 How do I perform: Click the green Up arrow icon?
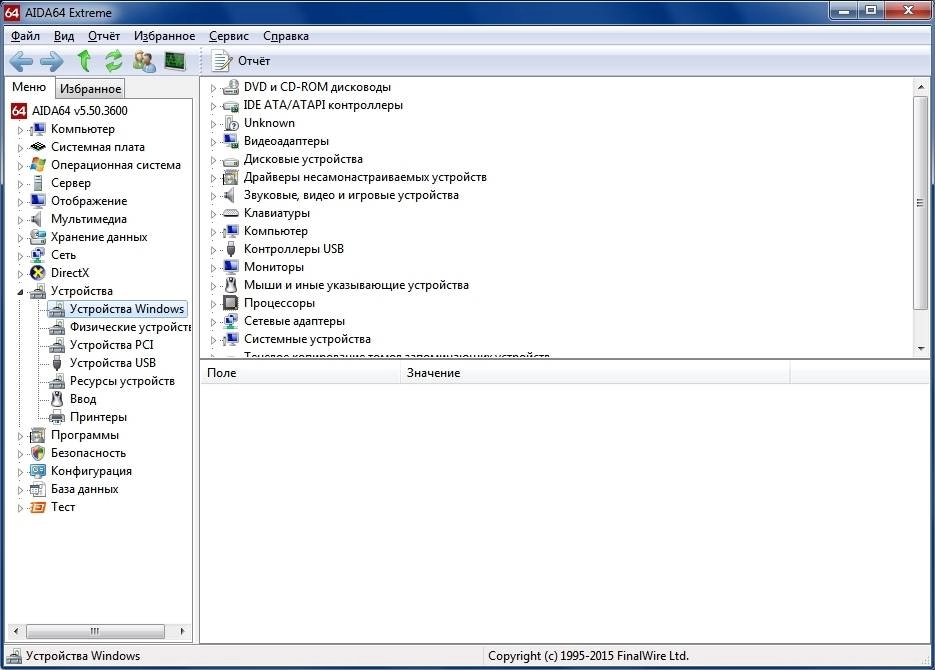[x=85, y=61]
